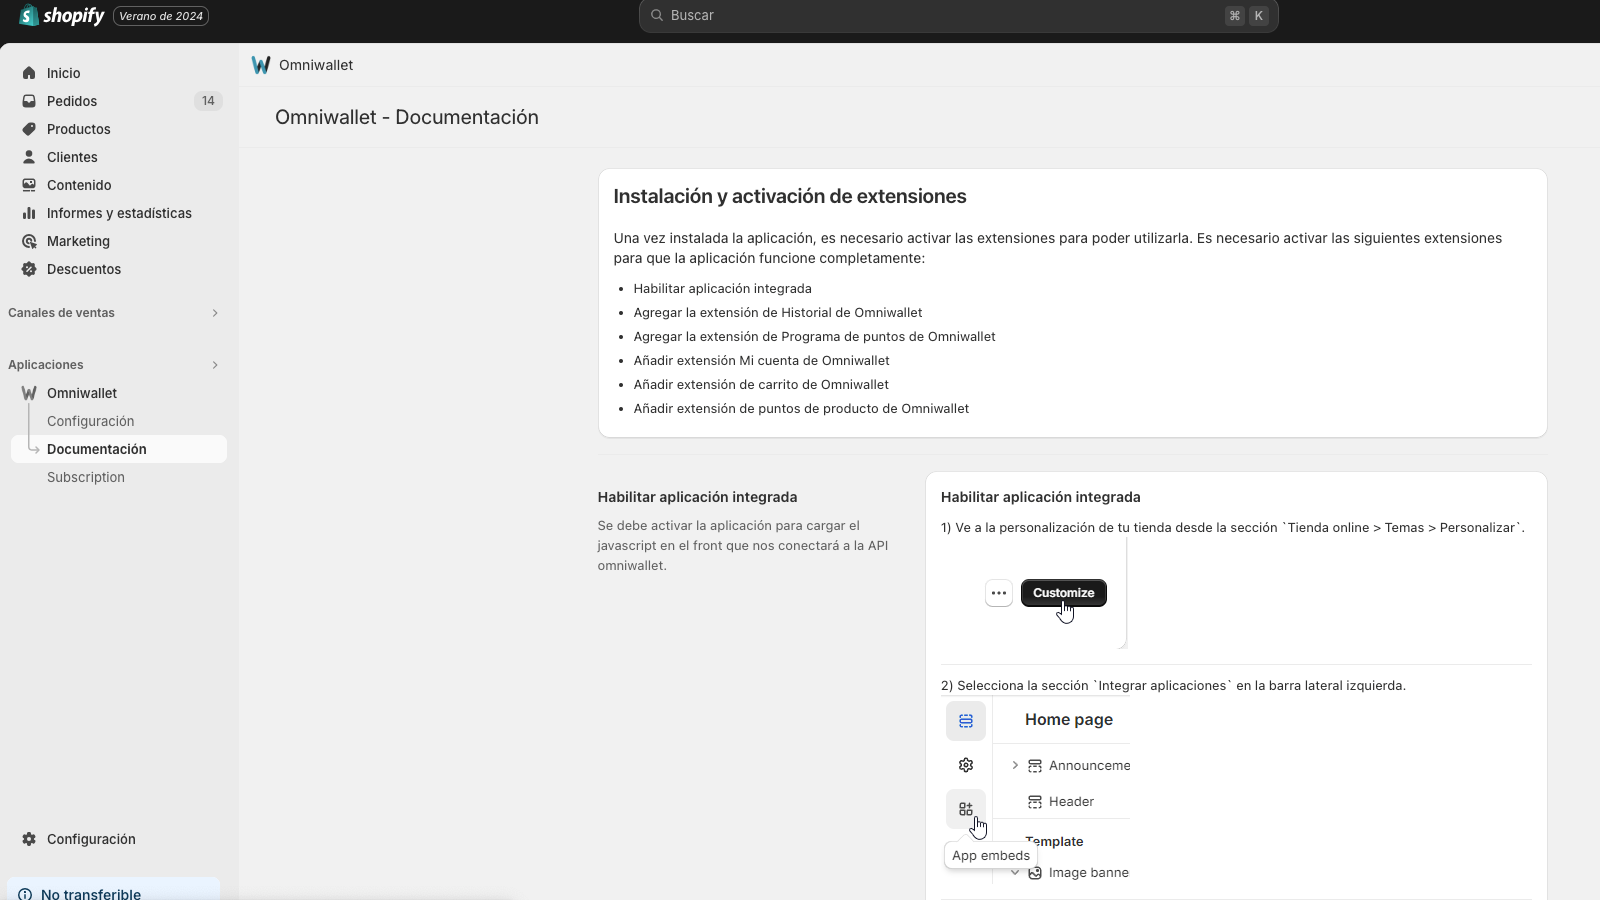Click the Sections icon in theme editor preview

click(965, 720)
